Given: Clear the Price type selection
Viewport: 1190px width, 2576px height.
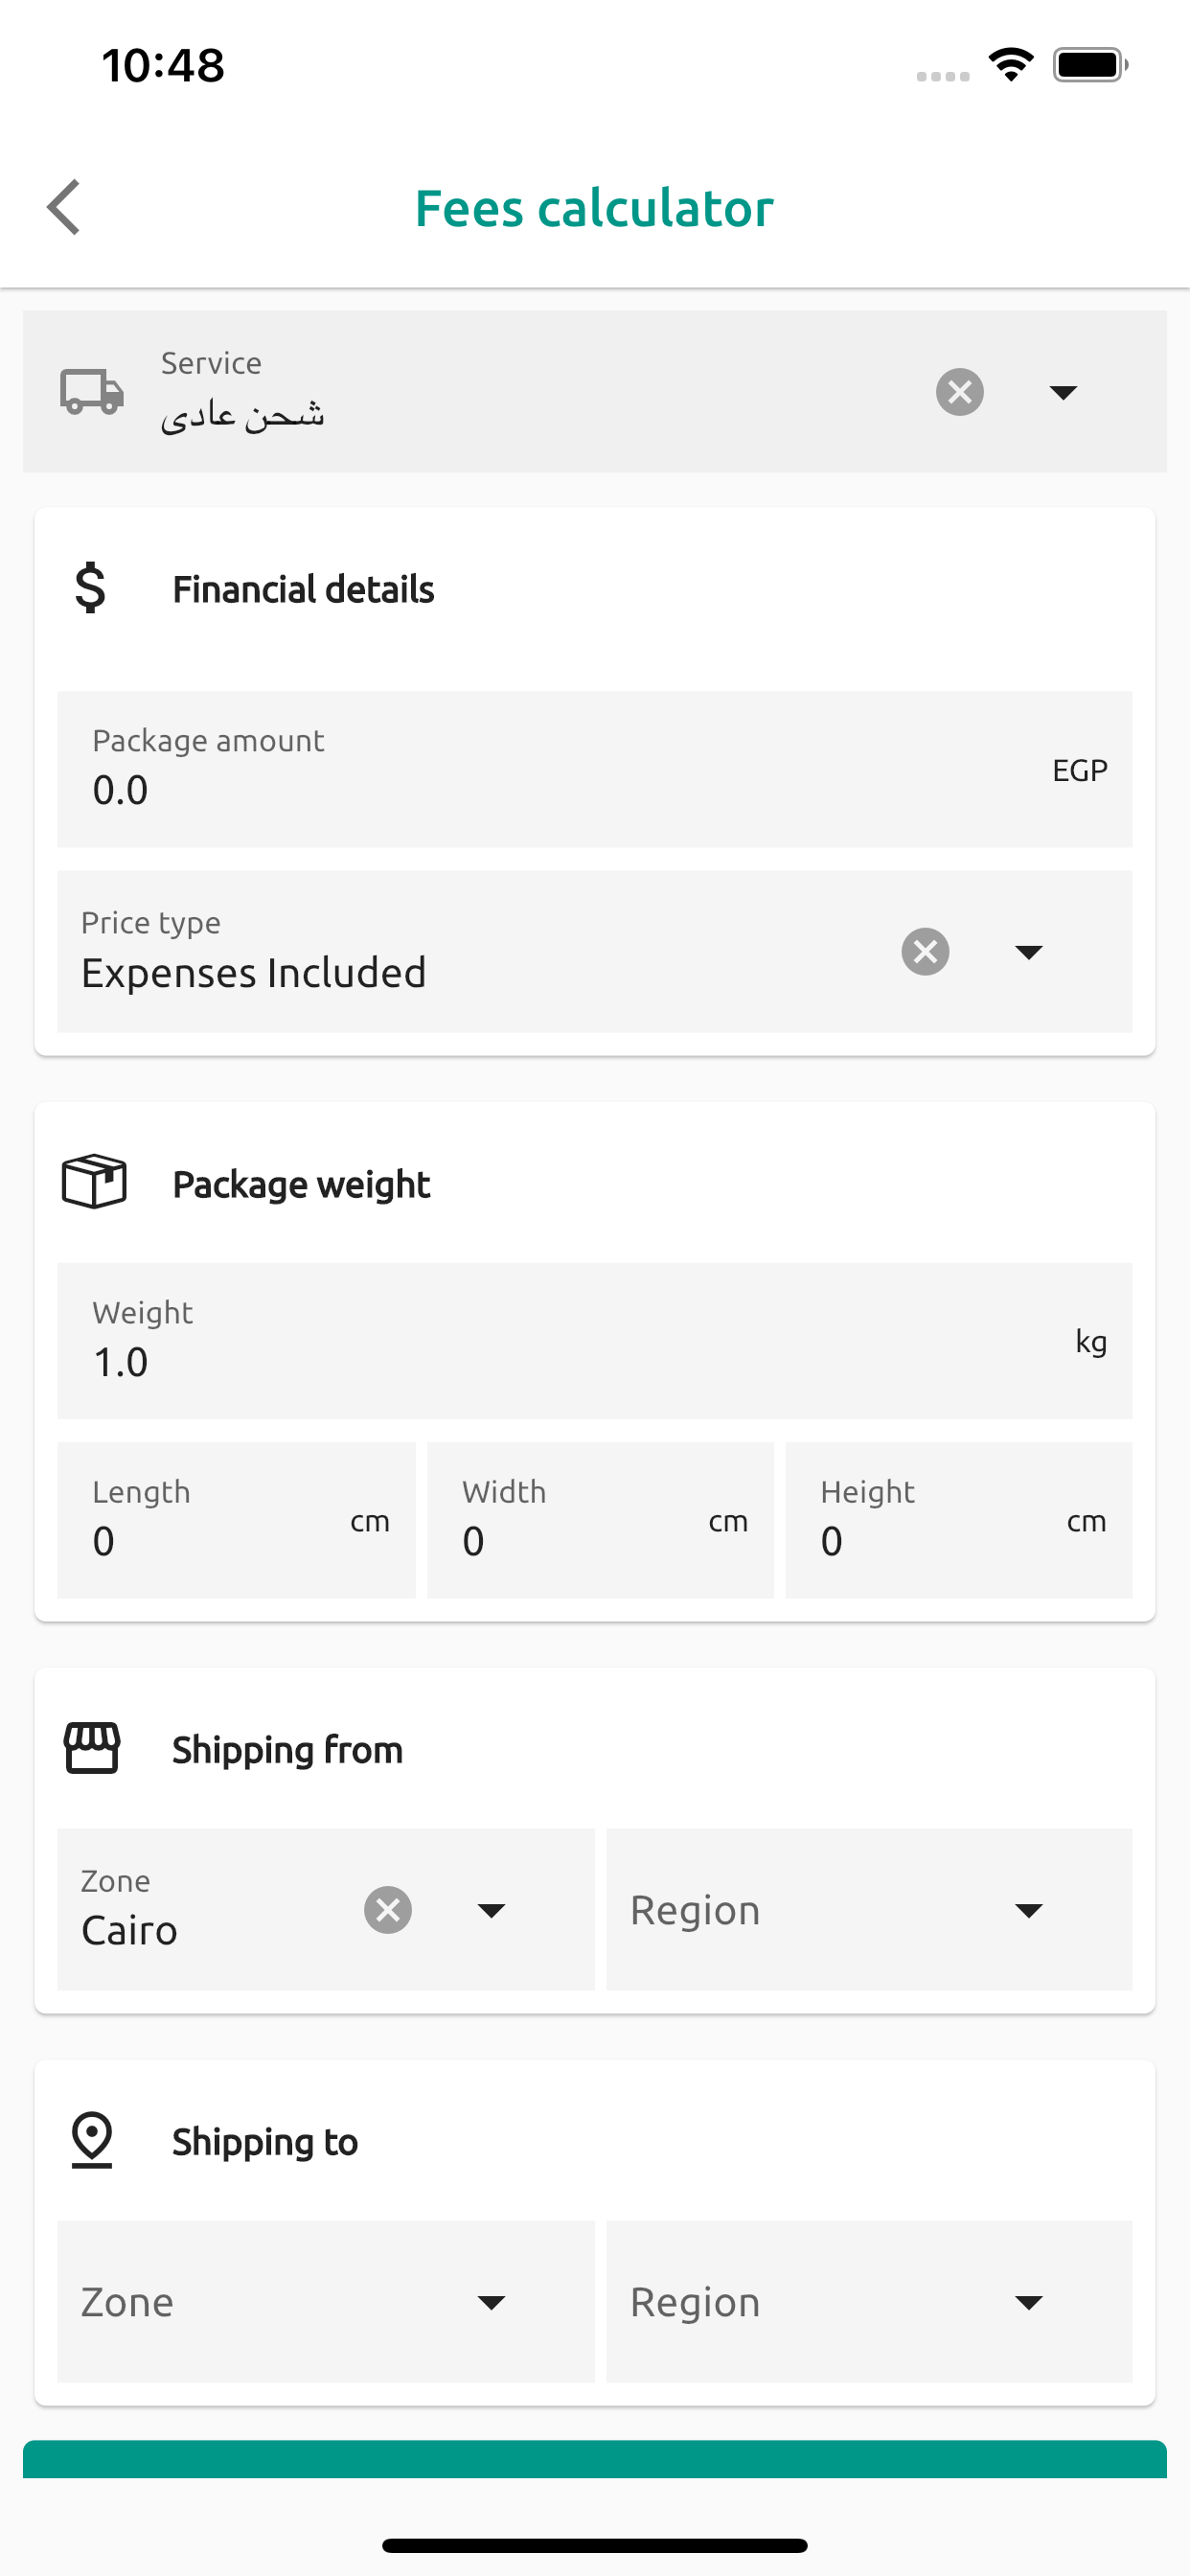Looking at the screenshot, I should click(x=925, y=951).
